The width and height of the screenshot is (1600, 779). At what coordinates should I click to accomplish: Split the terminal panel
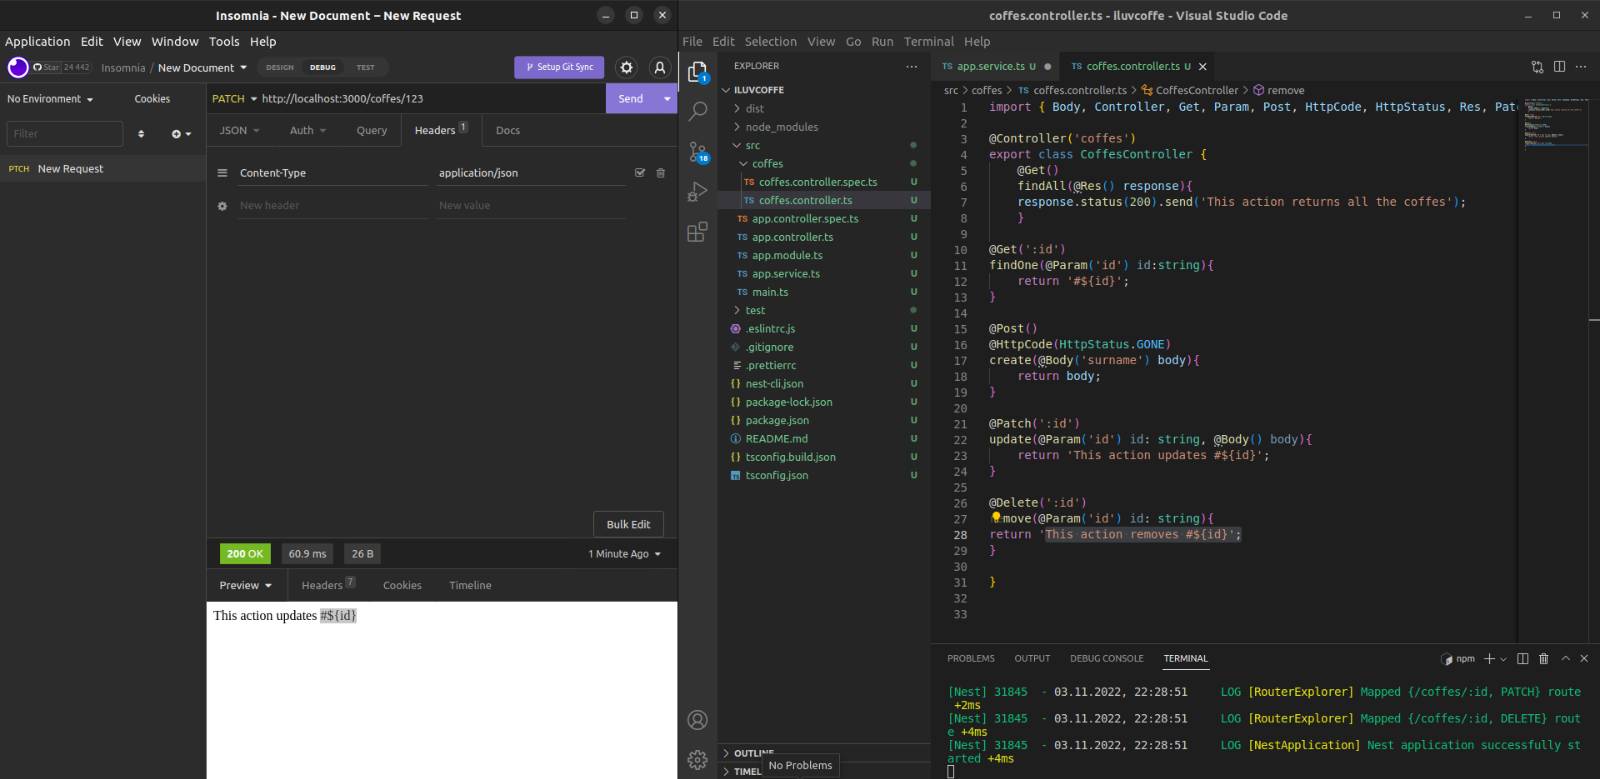click(1522, 658)
